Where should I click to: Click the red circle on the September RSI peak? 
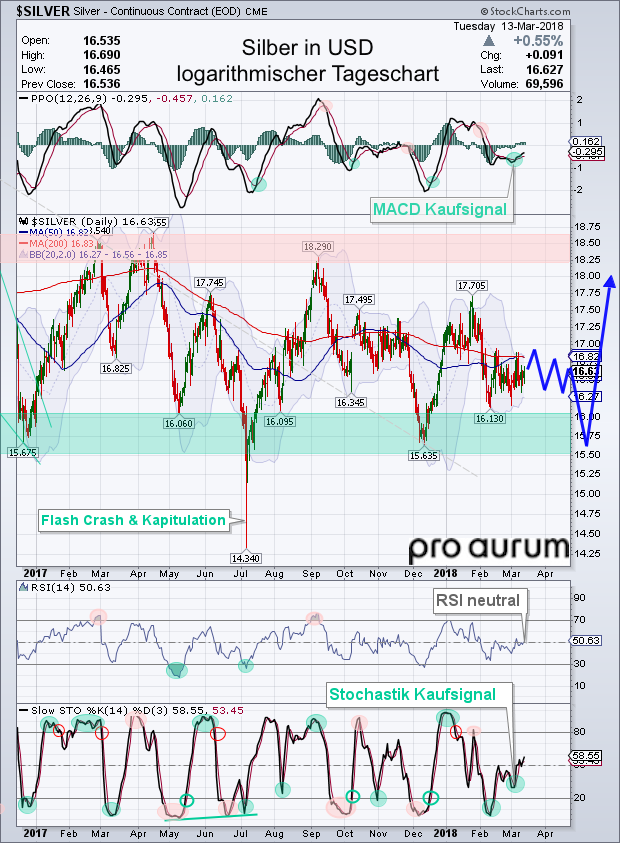315,616
